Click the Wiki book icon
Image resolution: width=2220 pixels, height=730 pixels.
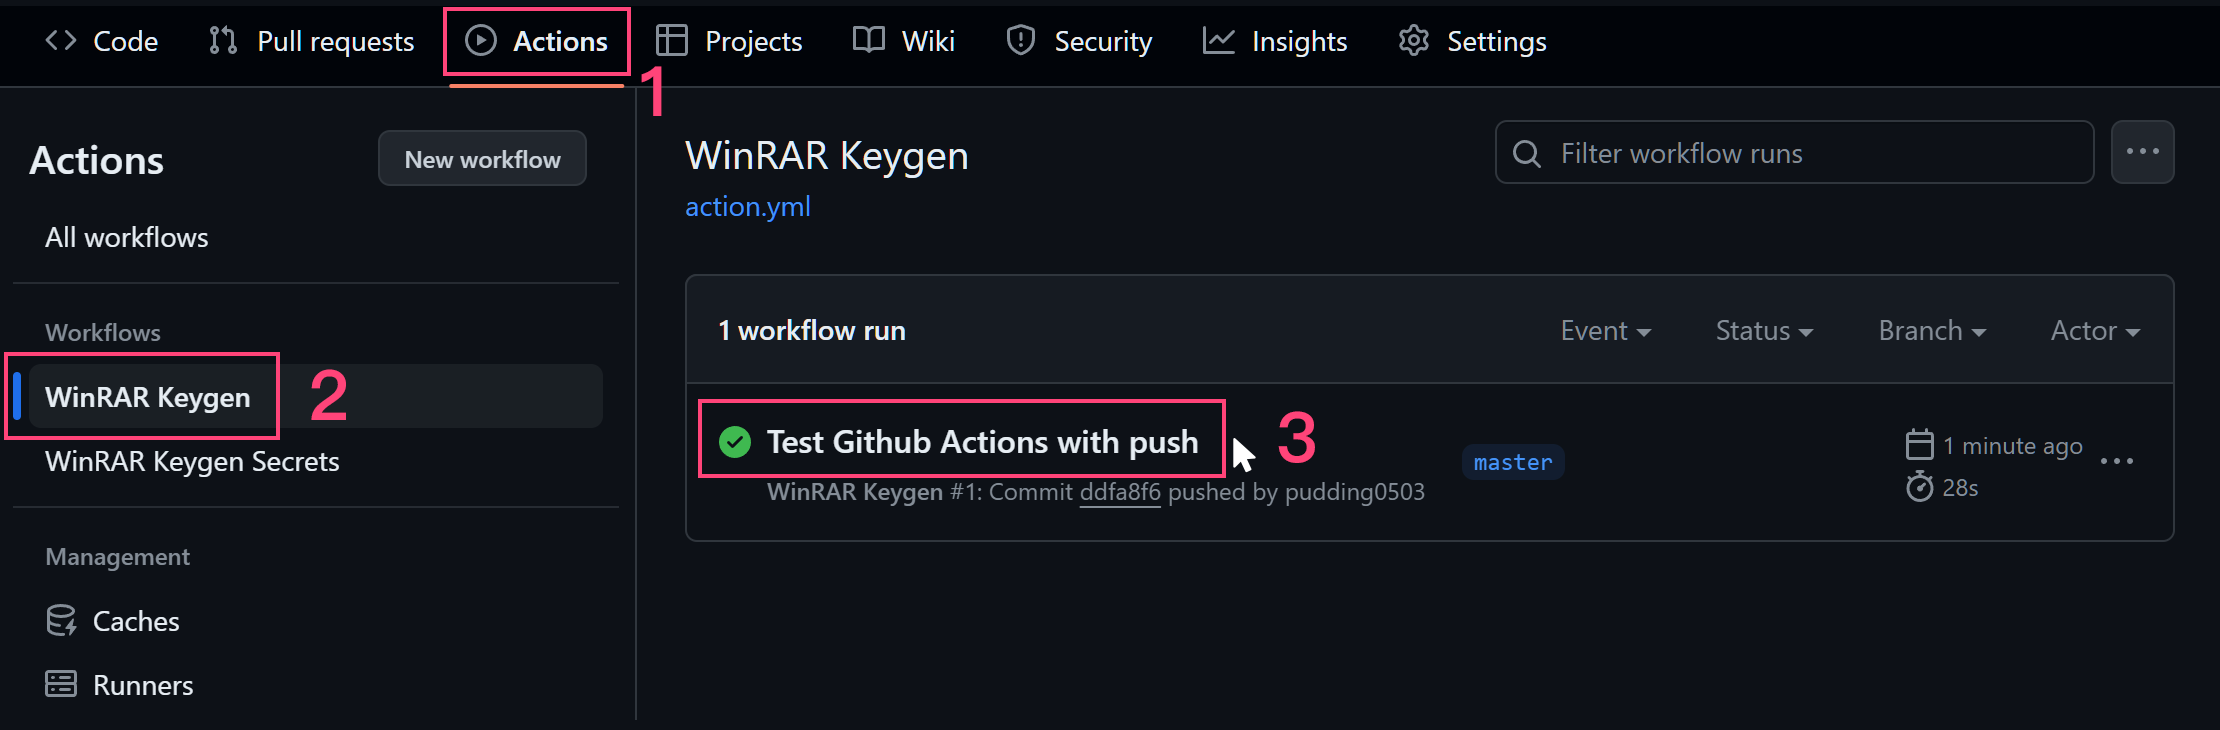pos(868,41)
